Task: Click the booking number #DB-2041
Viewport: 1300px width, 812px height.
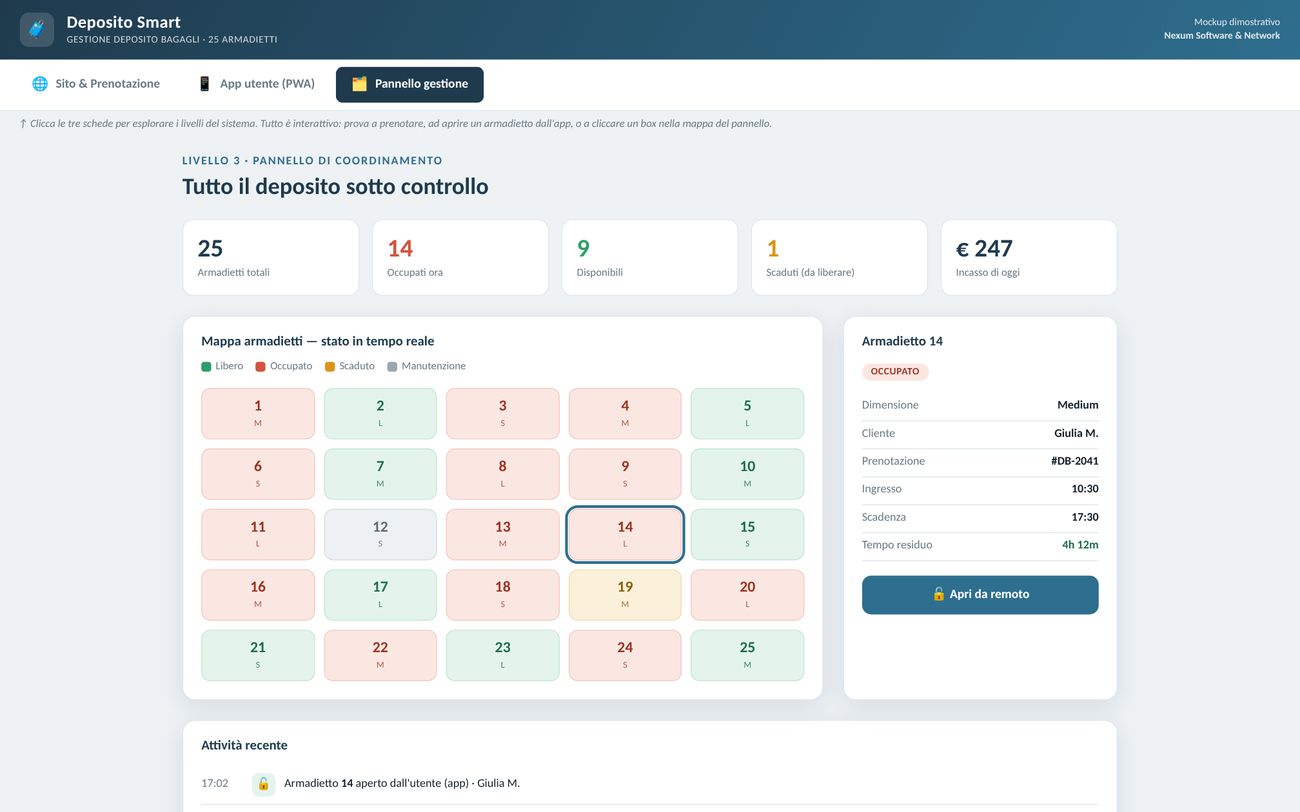Action: (1075, 461)
